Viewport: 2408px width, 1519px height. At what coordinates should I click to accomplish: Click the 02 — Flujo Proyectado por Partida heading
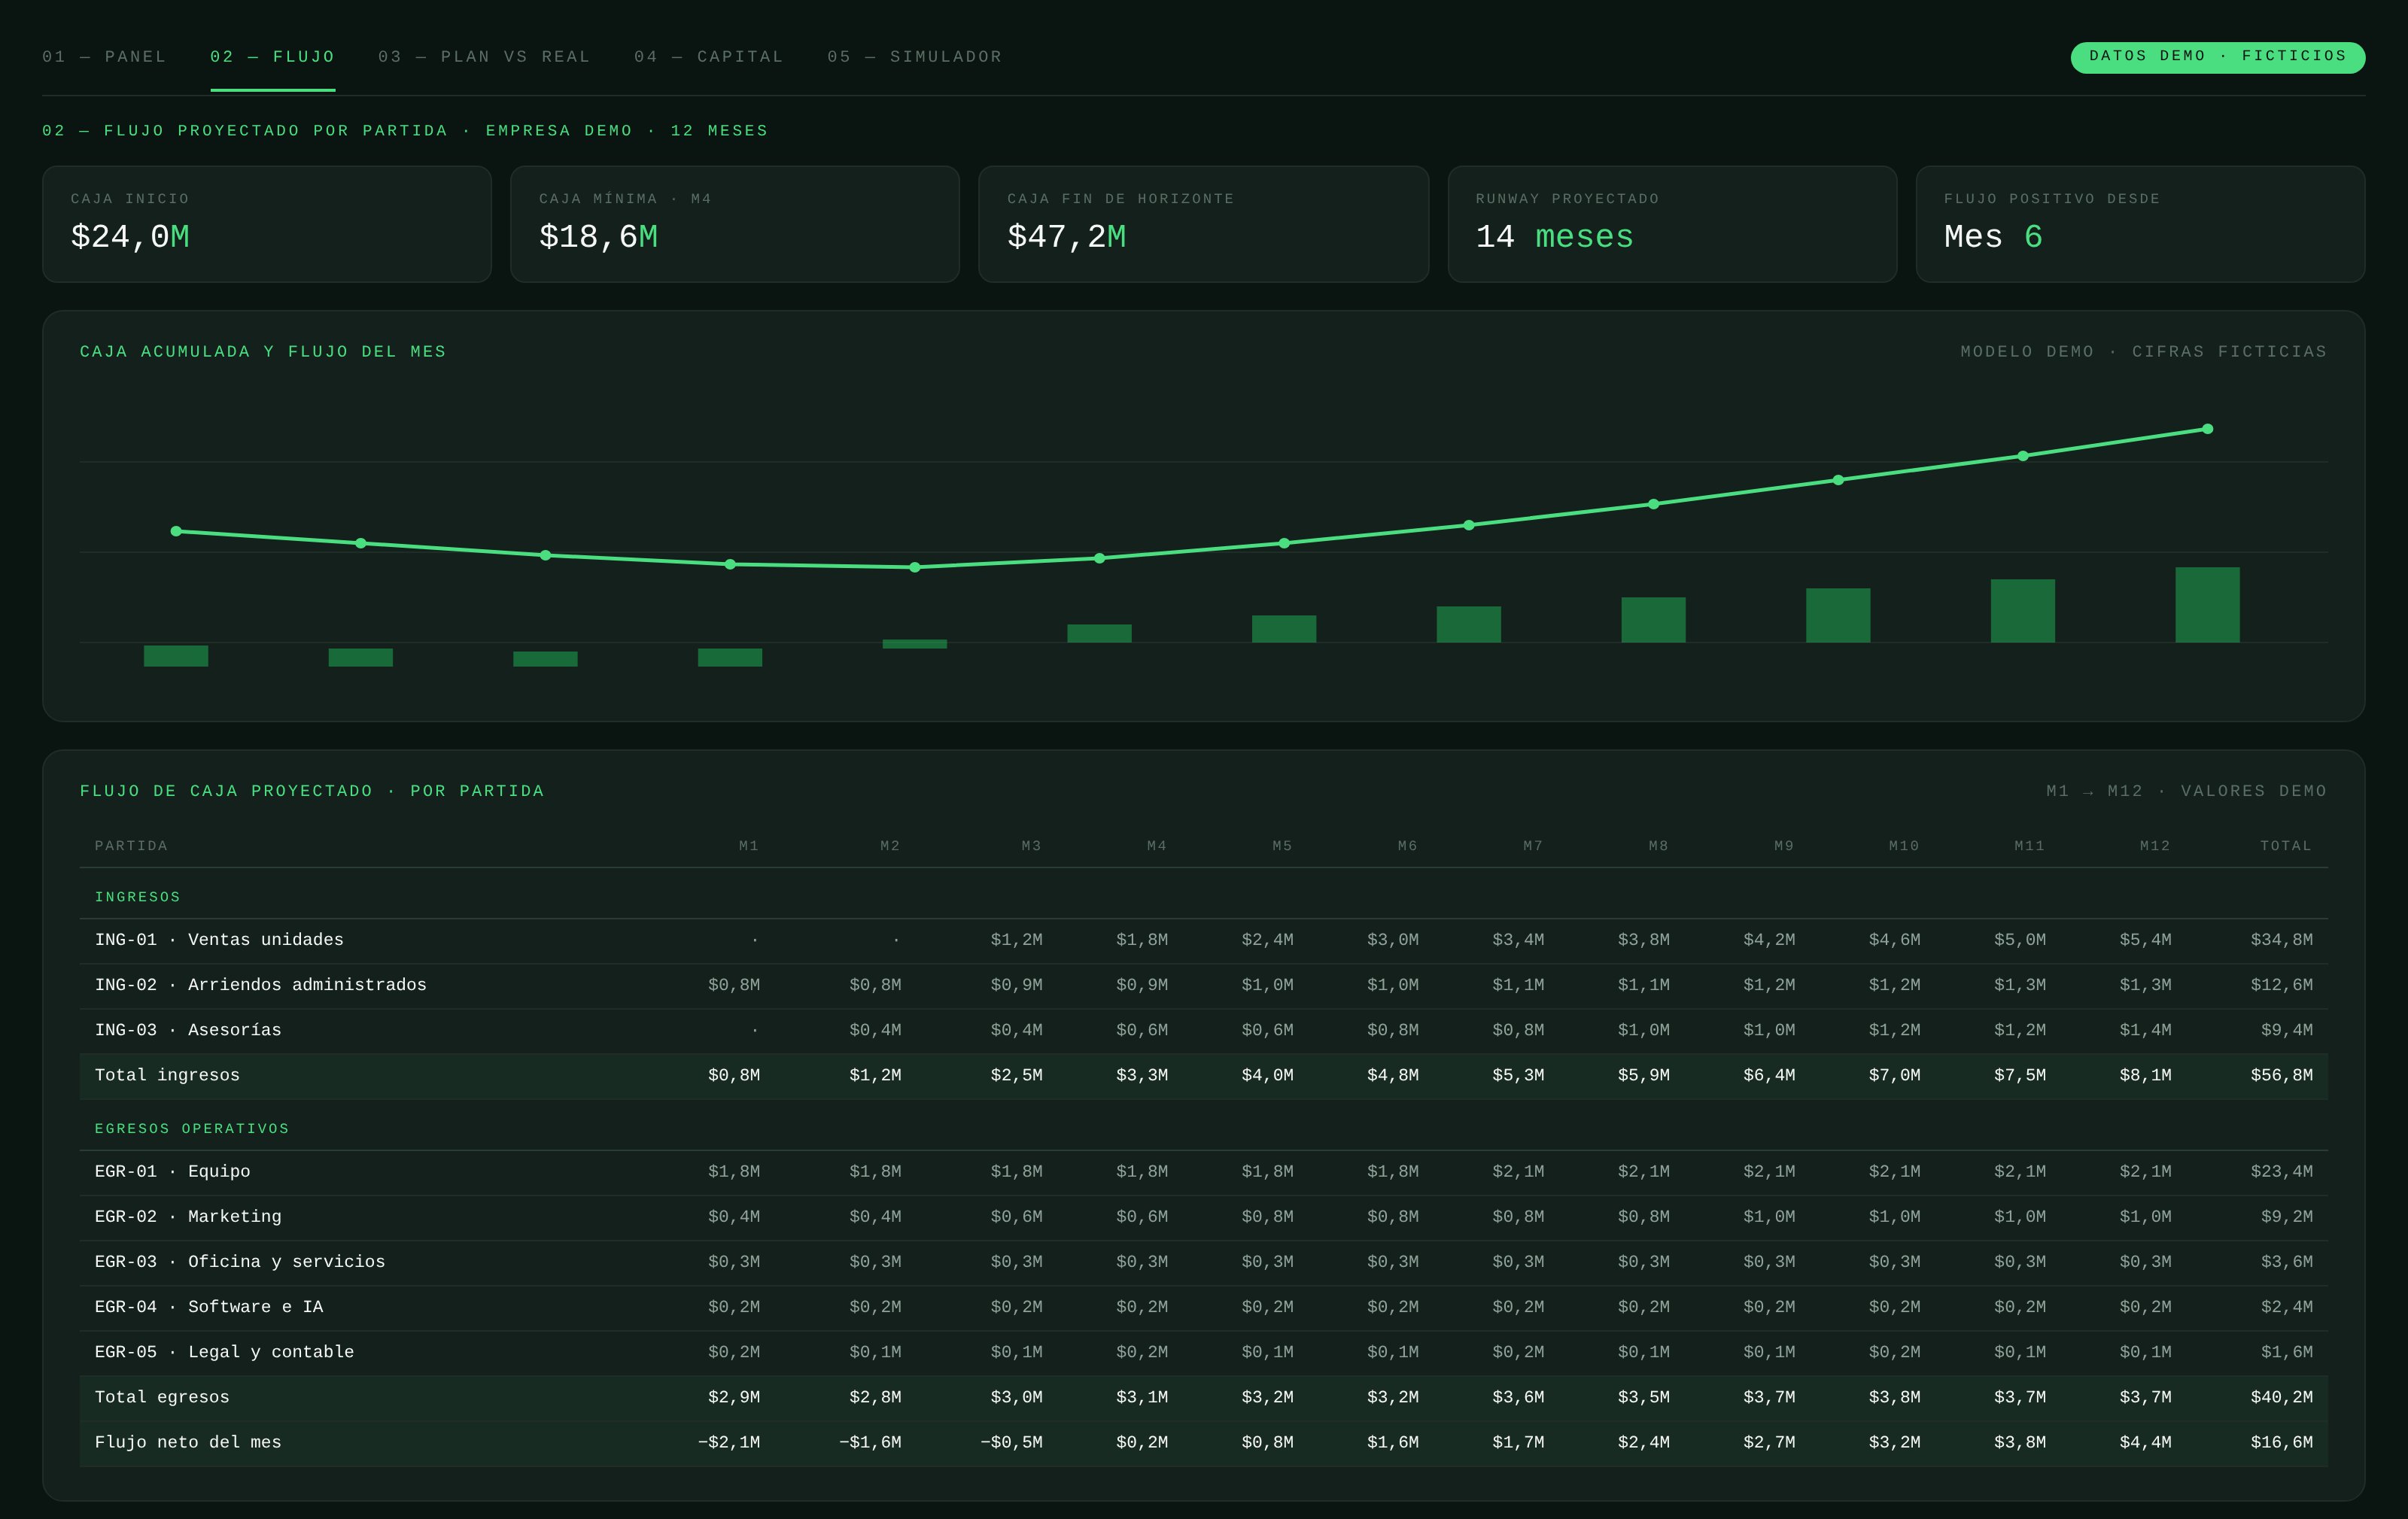[x=405, y=131]
